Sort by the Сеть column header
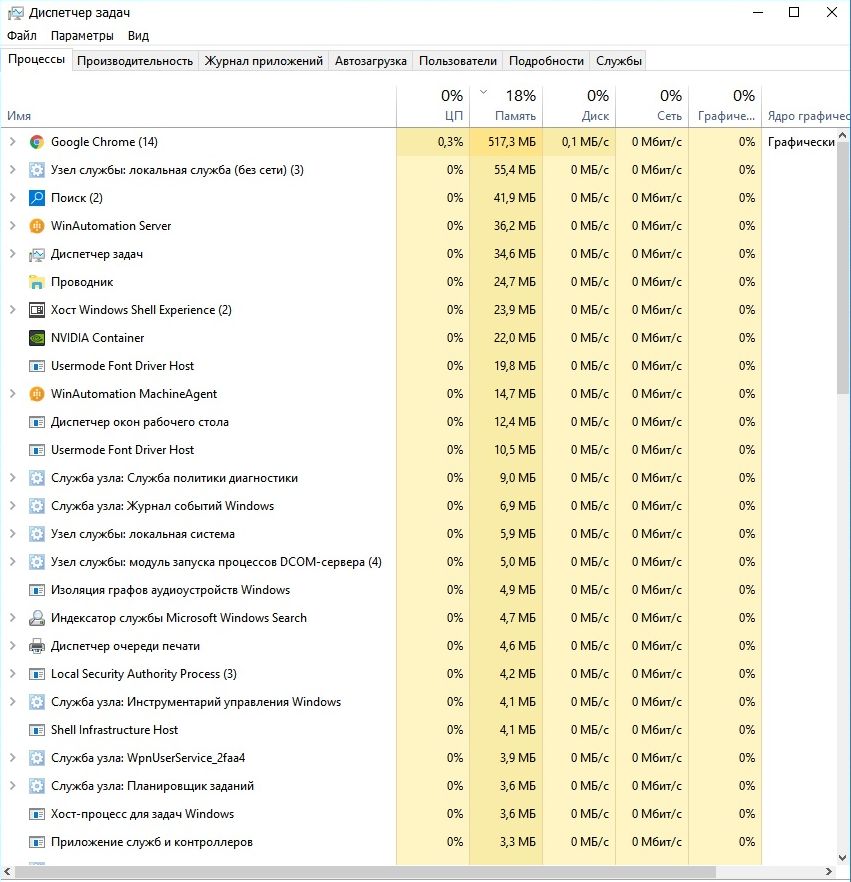The height and width of the screenshot is (882, 851). tap(652, 107)
